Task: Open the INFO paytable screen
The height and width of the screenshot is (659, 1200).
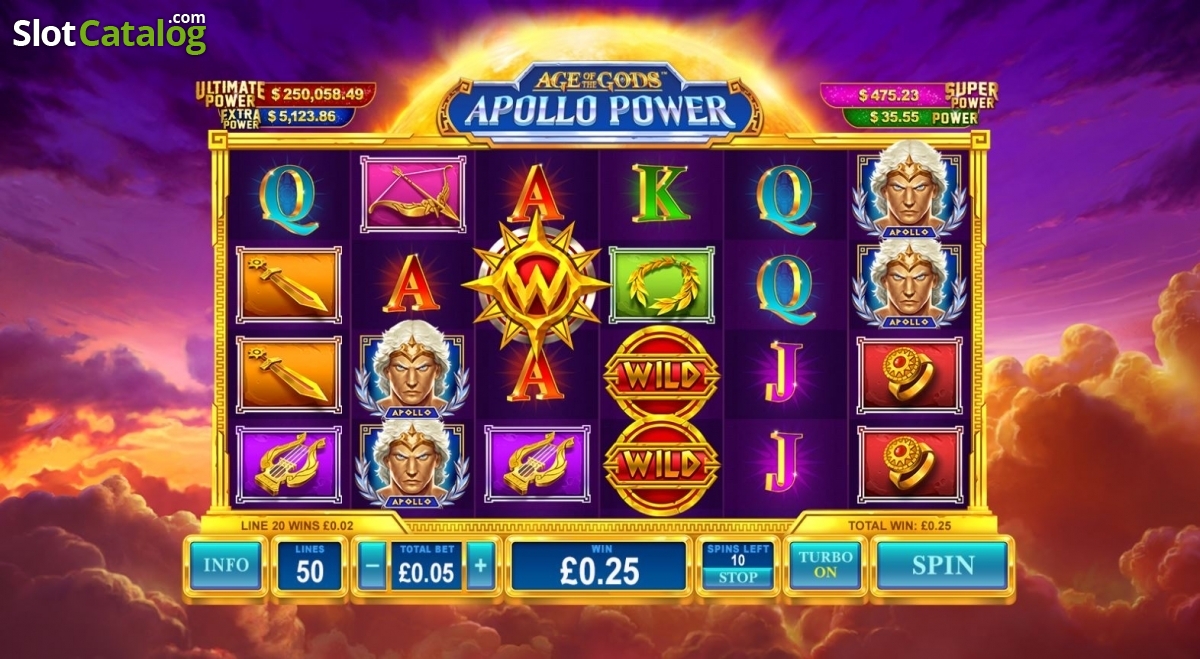Action: 226,565
